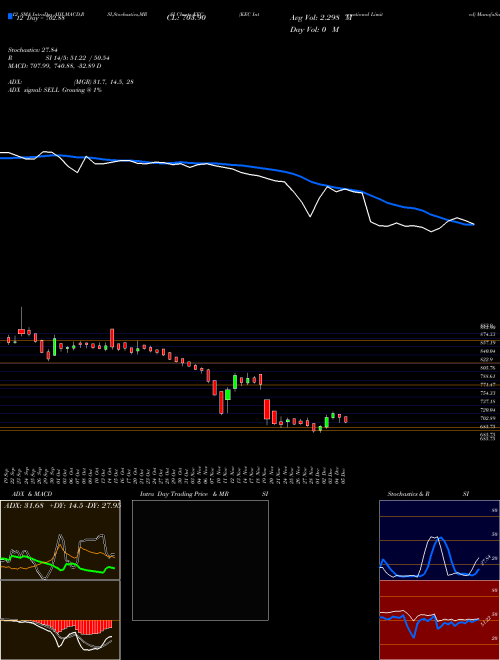
Task: Select the 'Avg Vol: 2.298 M' text
Action: pos(321,18)
